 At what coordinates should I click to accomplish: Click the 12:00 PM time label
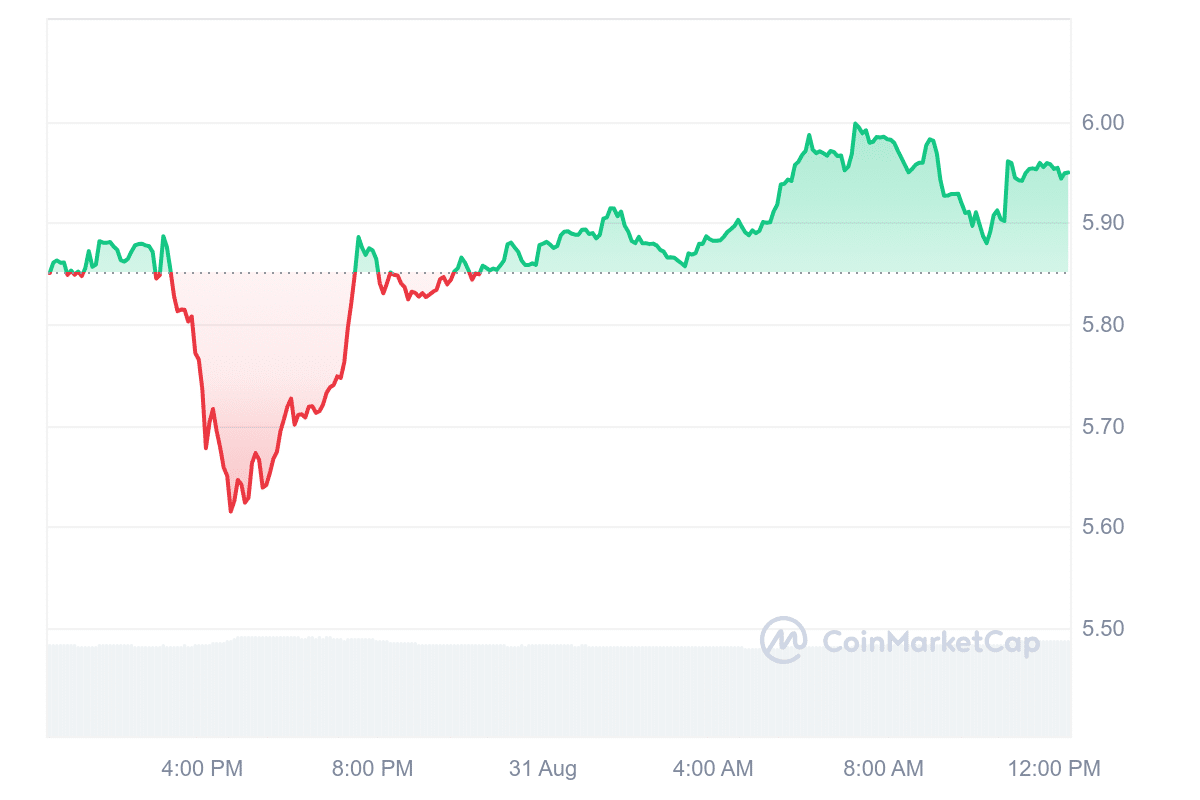(1053, 769)
